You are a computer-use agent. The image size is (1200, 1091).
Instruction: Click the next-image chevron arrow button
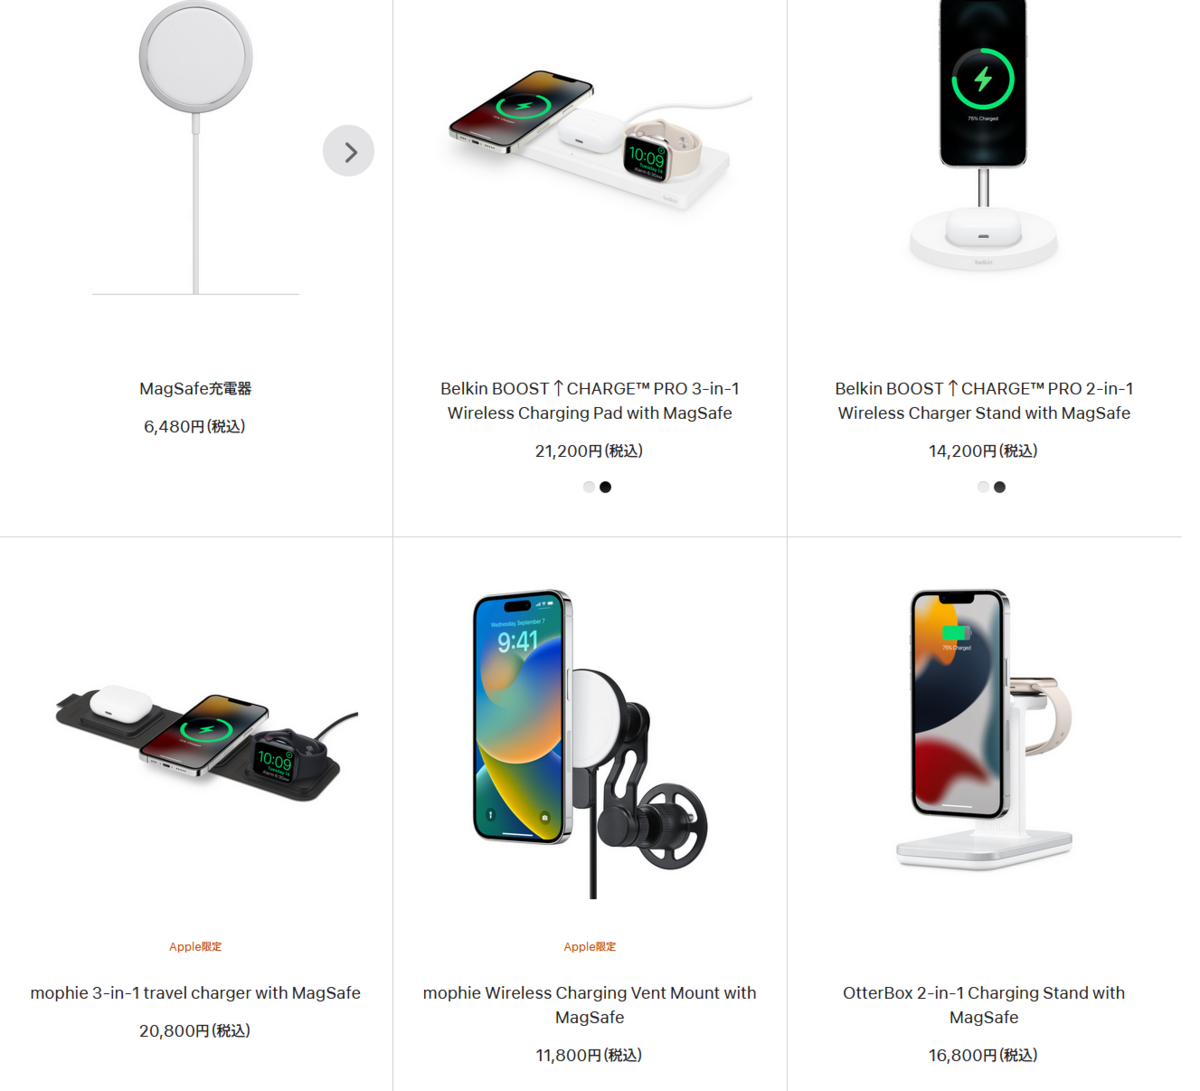(x=348, y=151)
